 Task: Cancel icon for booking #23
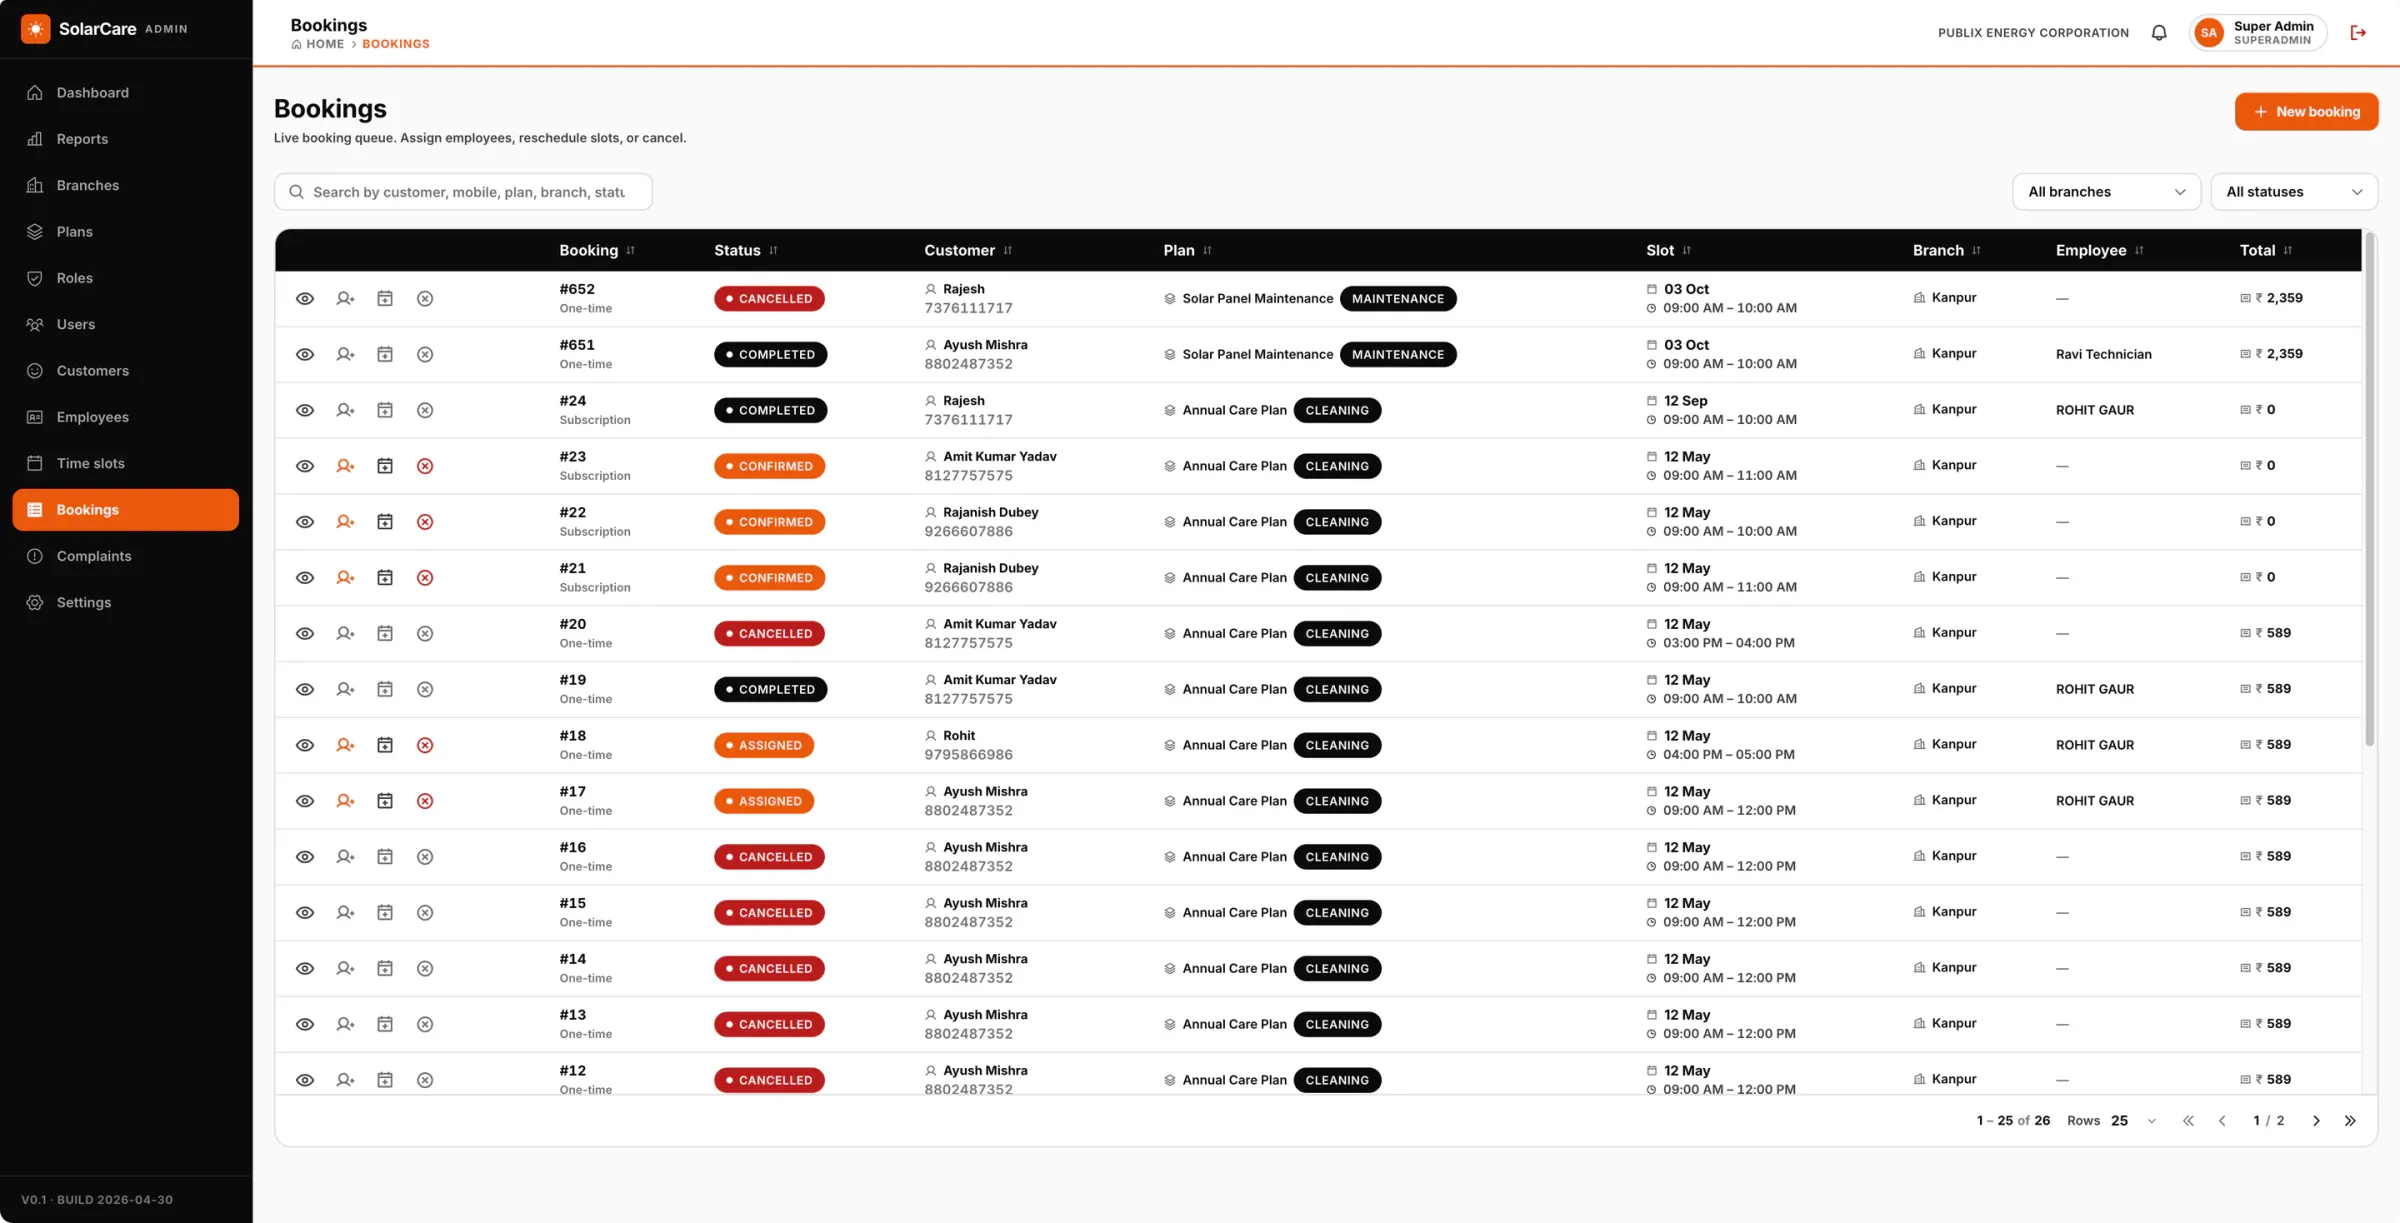click(425, 466)
